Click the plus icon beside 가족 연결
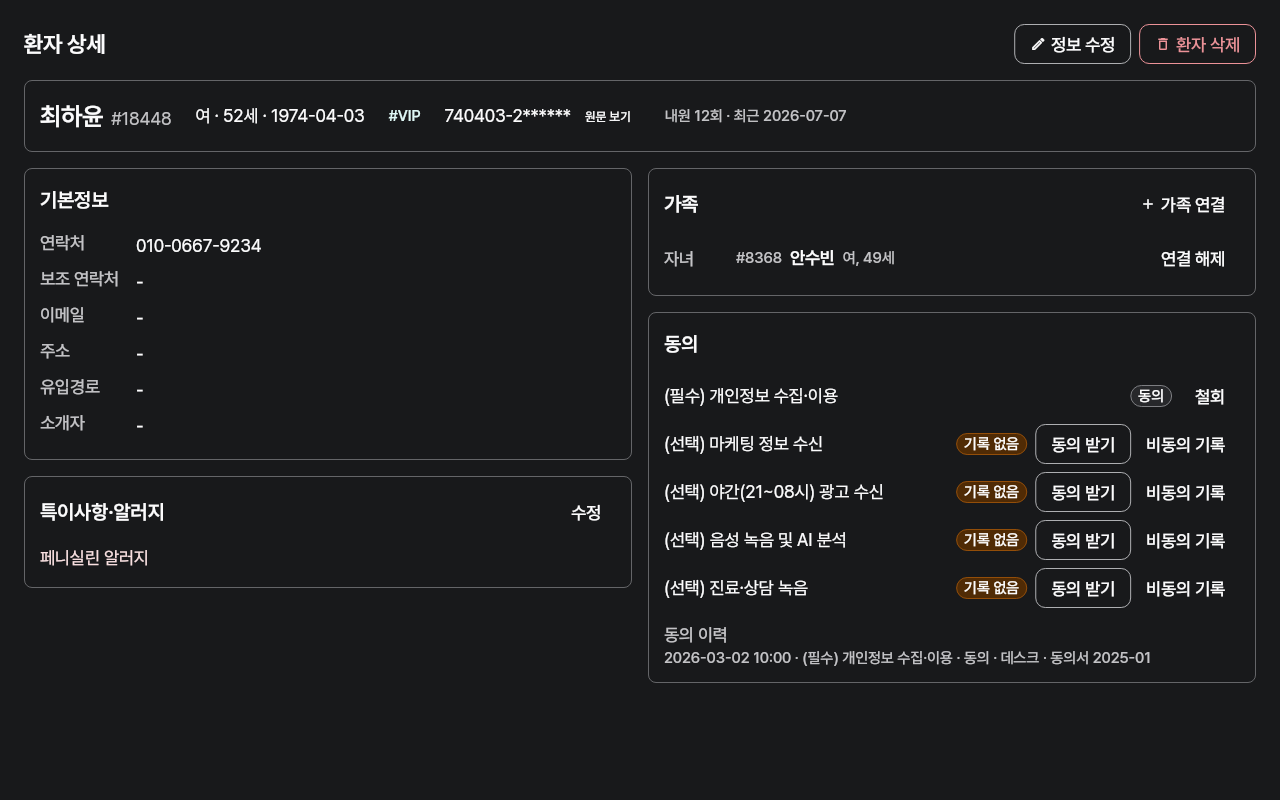Screen dimensions: 1280x800 tap(1148, 204)
